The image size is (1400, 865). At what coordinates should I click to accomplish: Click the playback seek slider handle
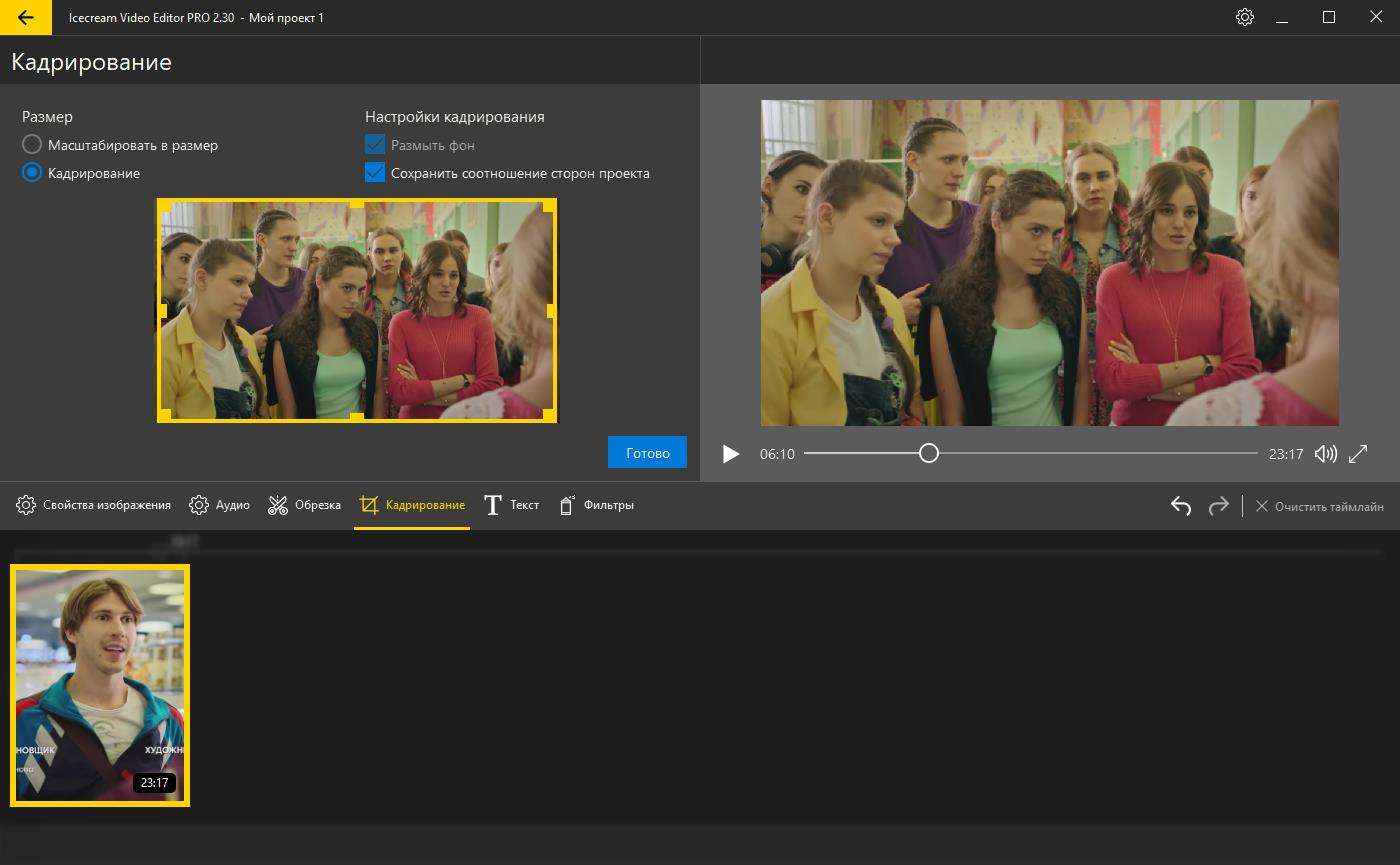pyautogui.click(x=929, y=454)
